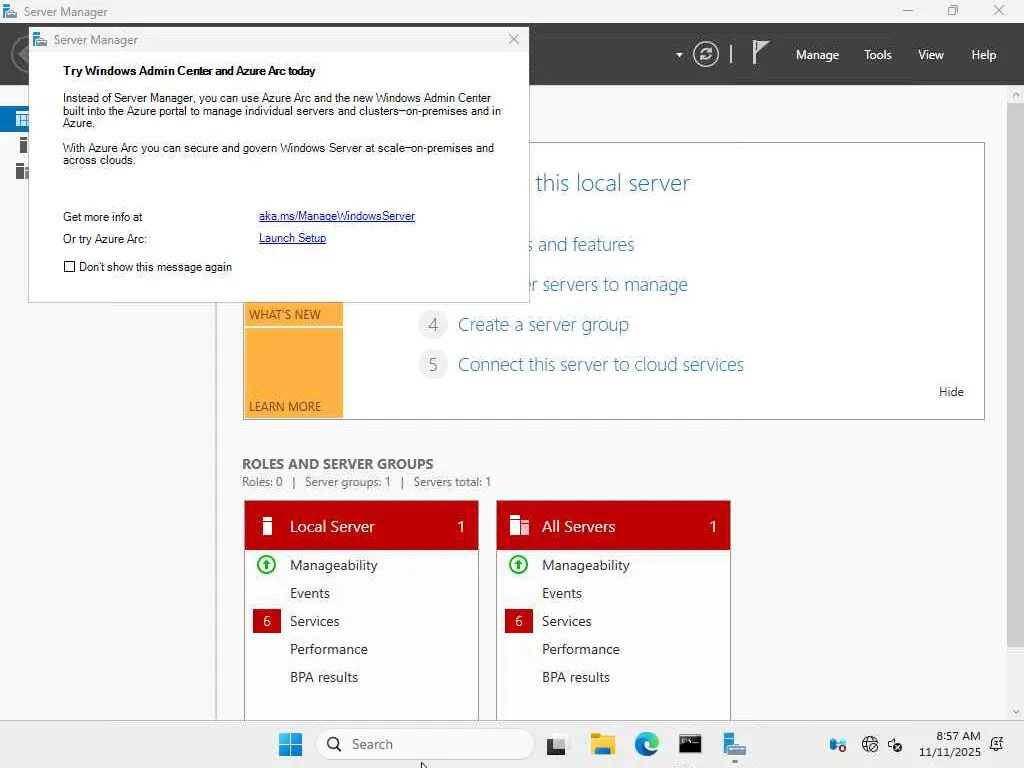Image resolution: width=1024 pixels, height=768 pixels.
Task: Click the taskbar Search box
Action: click(424, 744)
